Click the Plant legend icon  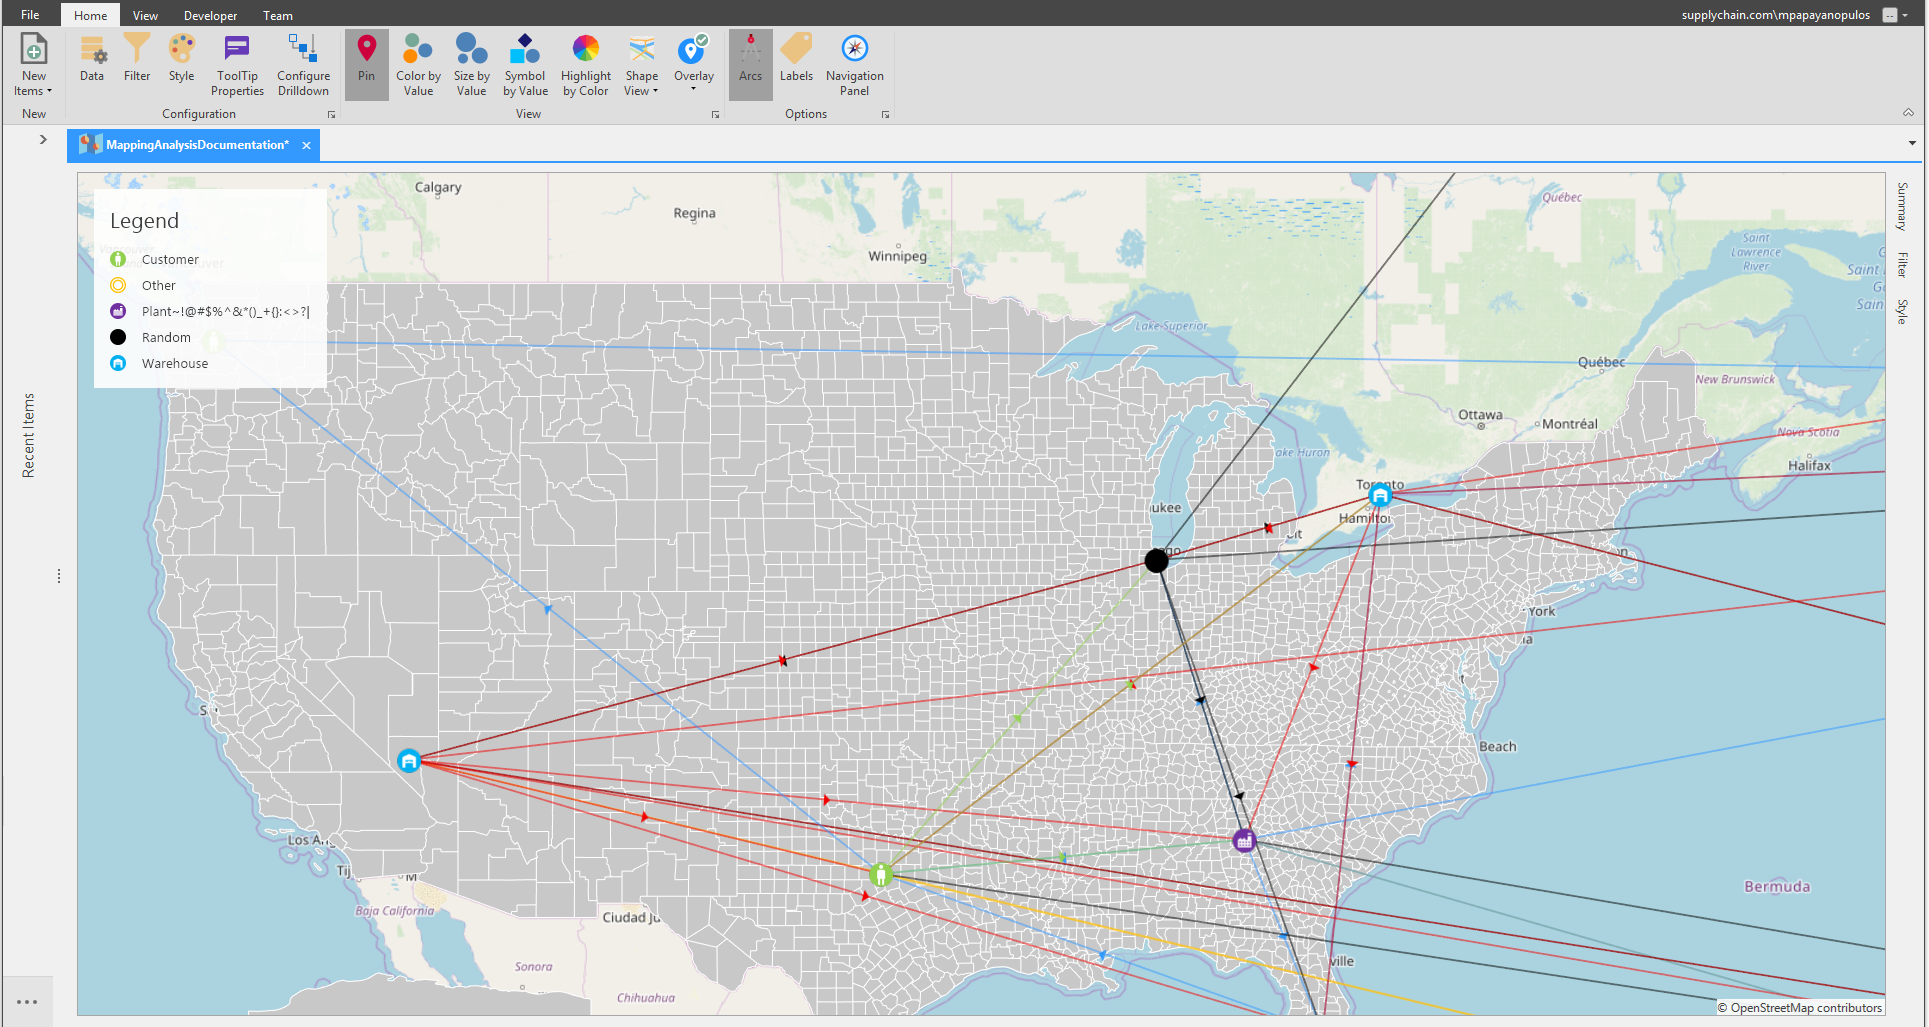(x=118, y=311)
